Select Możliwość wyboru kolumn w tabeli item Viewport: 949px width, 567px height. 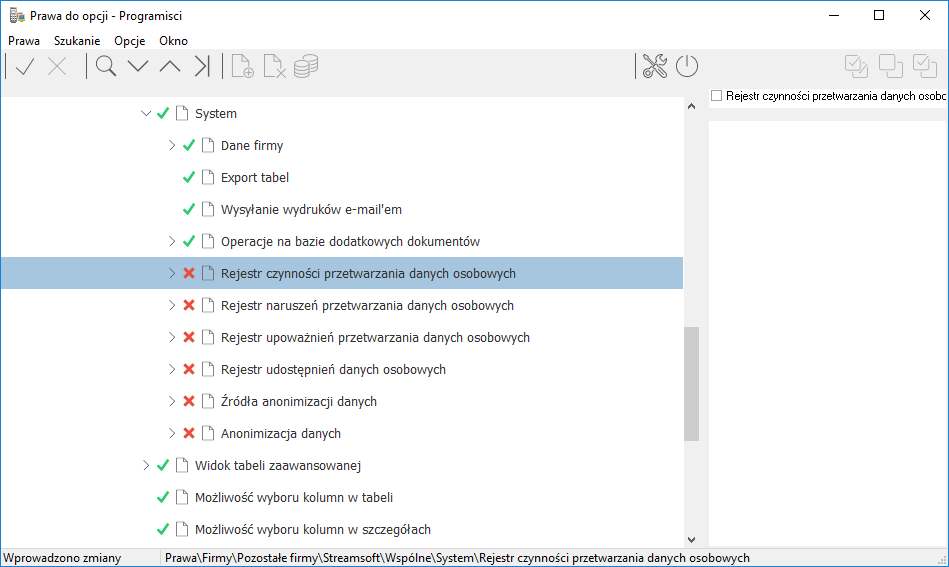tap(294, 497)
